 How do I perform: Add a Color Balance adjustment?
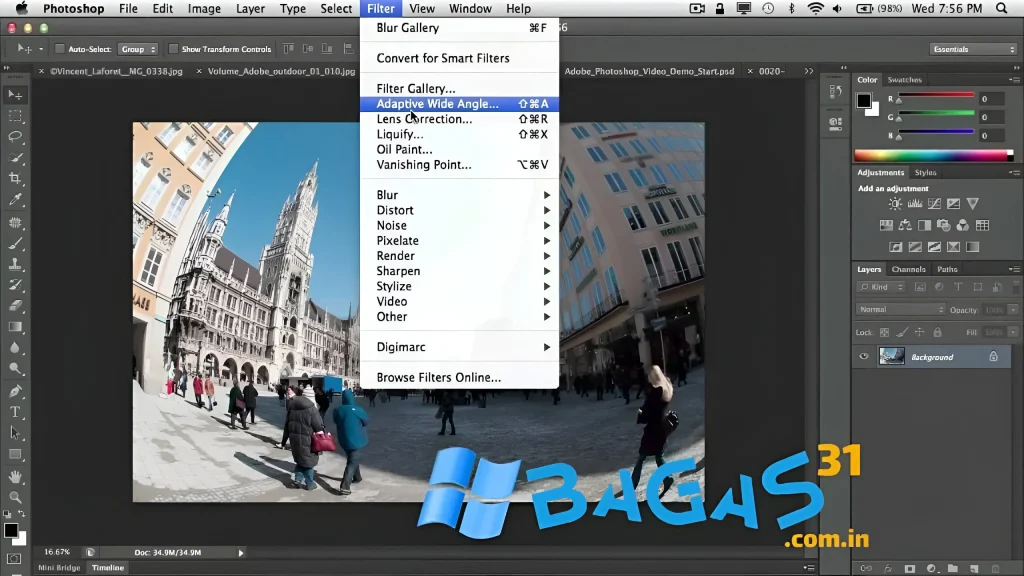tap(905, 225)
